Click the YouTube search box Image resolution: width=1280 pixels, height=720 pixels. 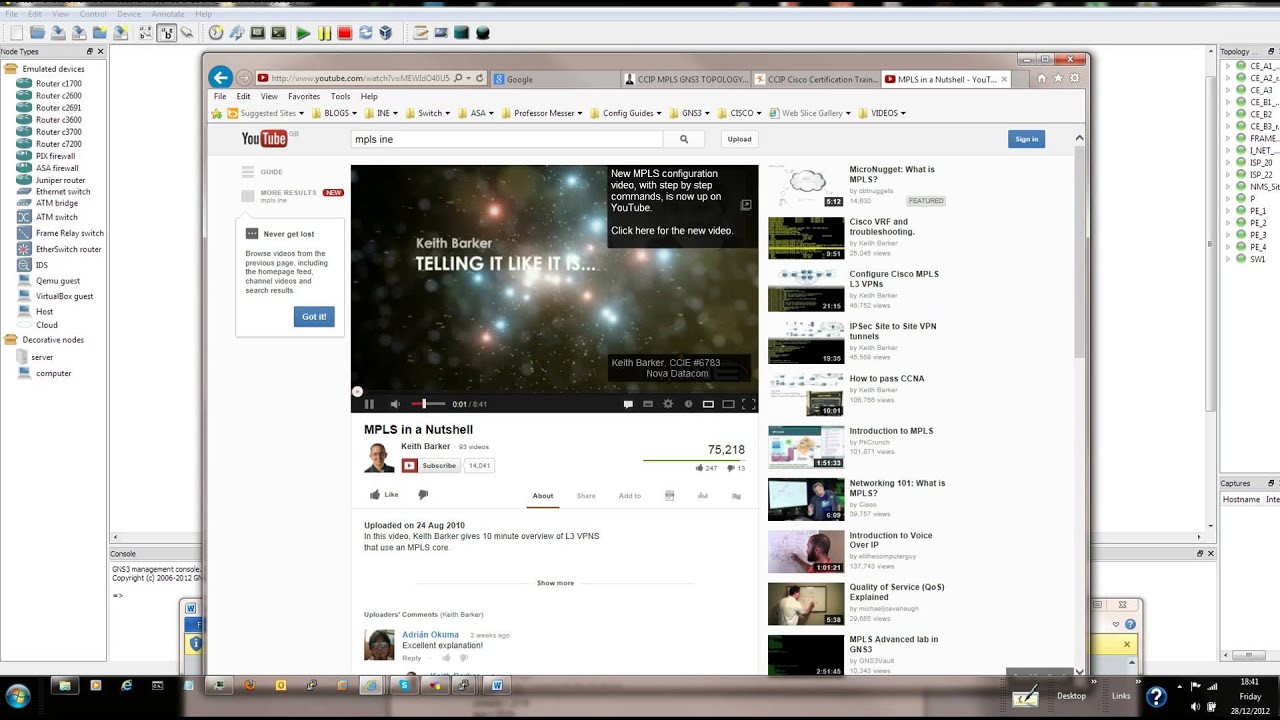click(507, 139)
